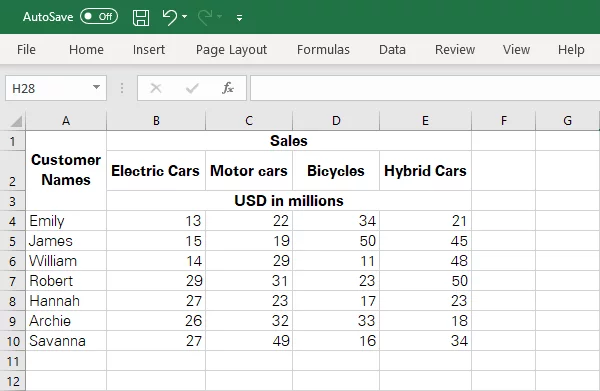Select Savanna's Hybrid Cars value 34
Viewport: 600px width, 391px height.
coord(425,340)
